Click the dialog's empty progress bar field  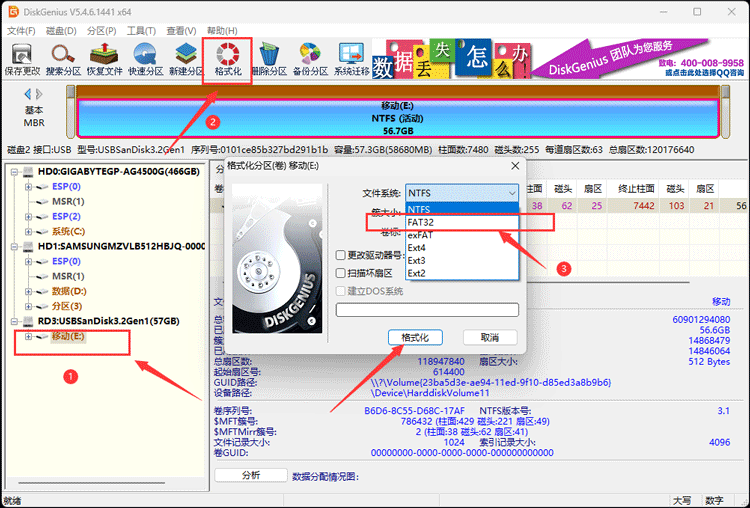tap(427, 309)
